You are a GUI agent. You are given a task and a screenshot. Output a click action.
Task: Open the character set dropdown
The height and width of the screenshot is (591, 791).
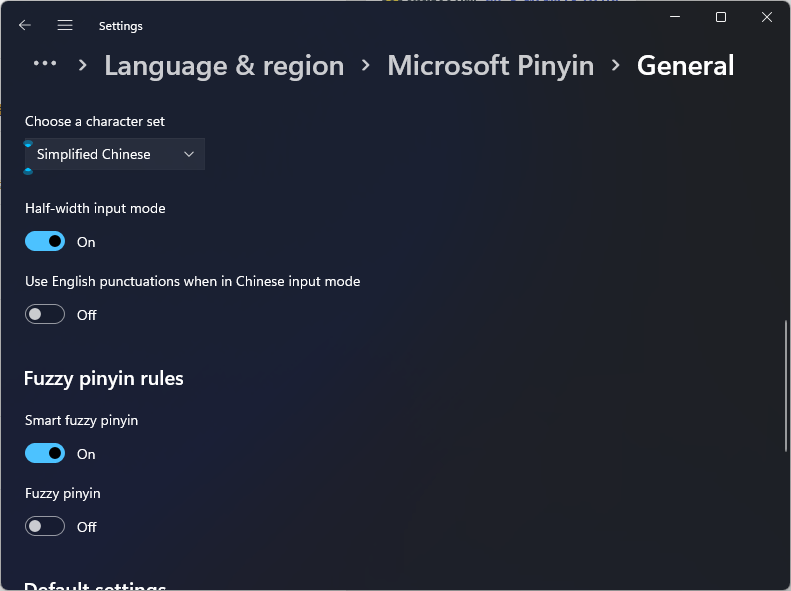pyautogui.click(x=114, y=154)
